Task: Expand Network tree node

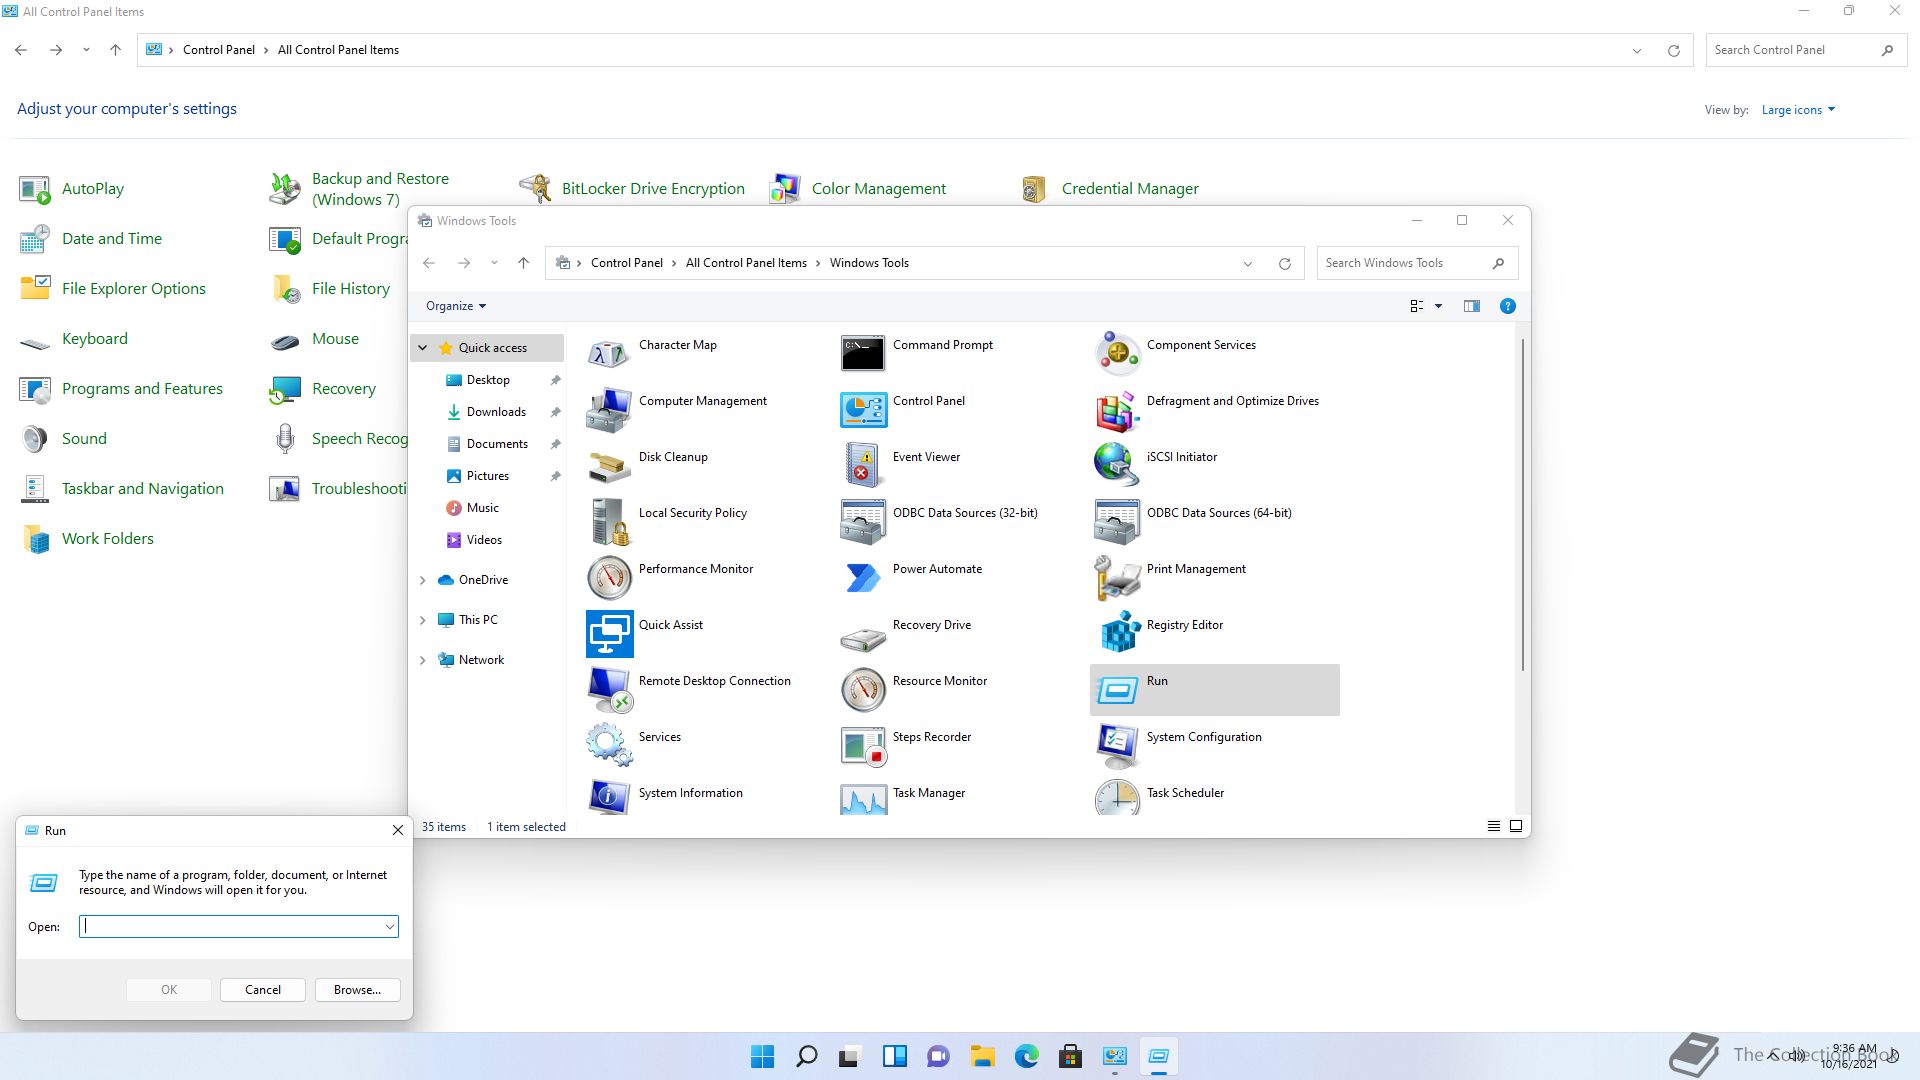Action: (422, 660)
